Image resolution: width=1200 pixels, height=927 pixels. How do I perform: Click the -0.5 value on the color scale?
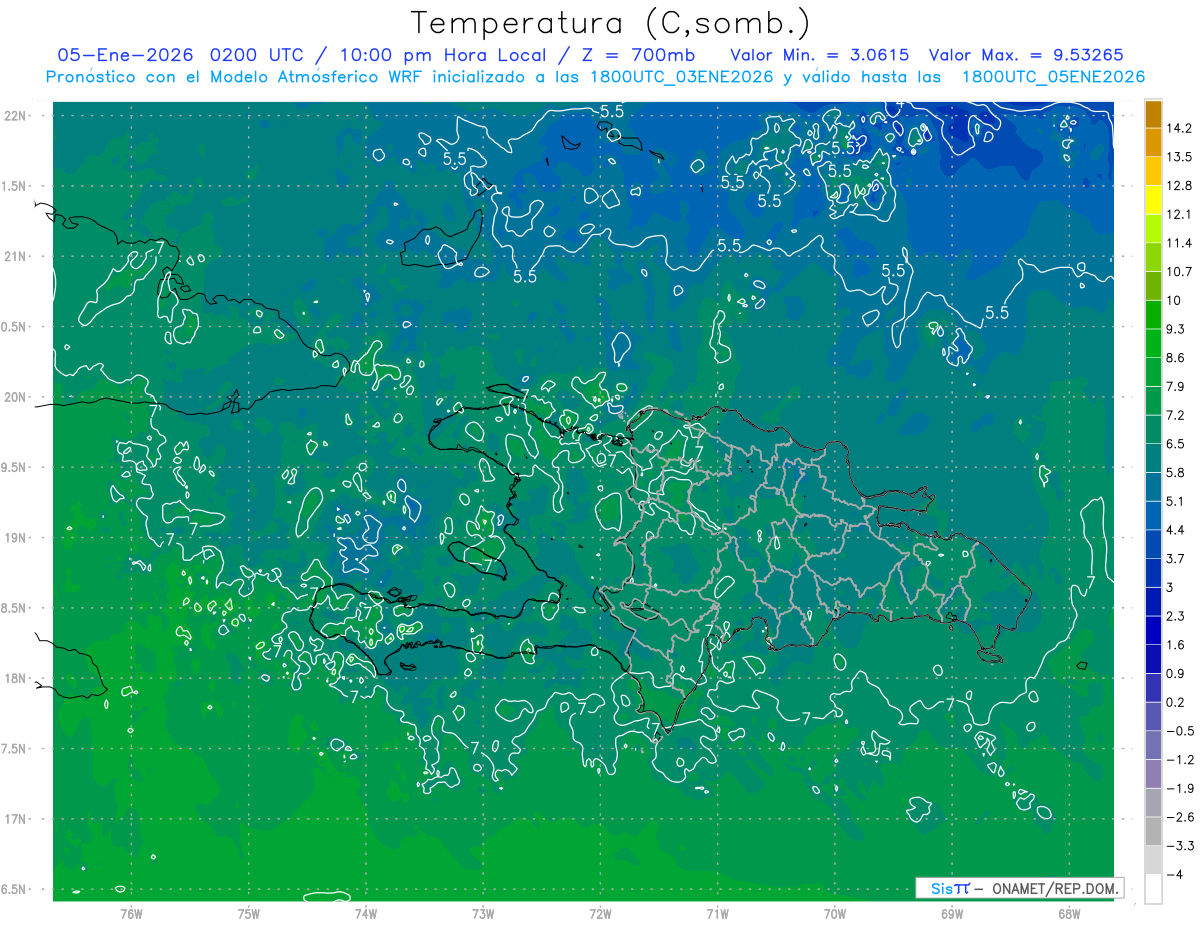click(x=1179, y=731)
